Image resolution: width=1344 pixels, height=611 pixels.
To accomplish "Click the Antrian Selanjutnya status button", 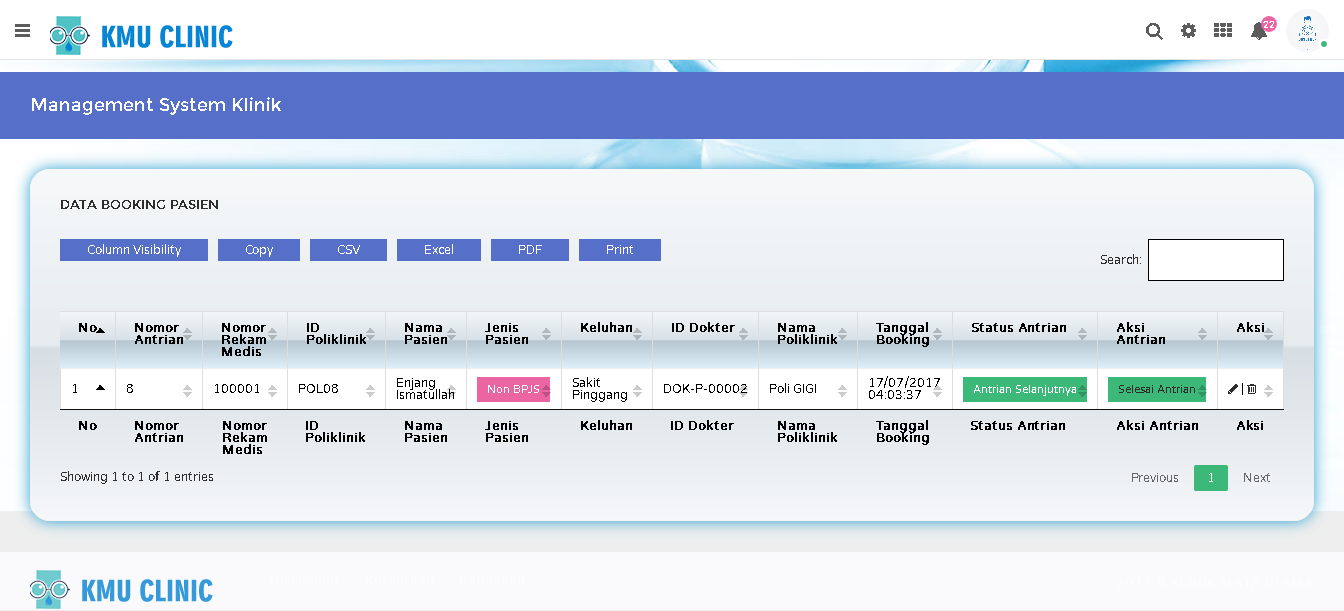I will 1024,389.
